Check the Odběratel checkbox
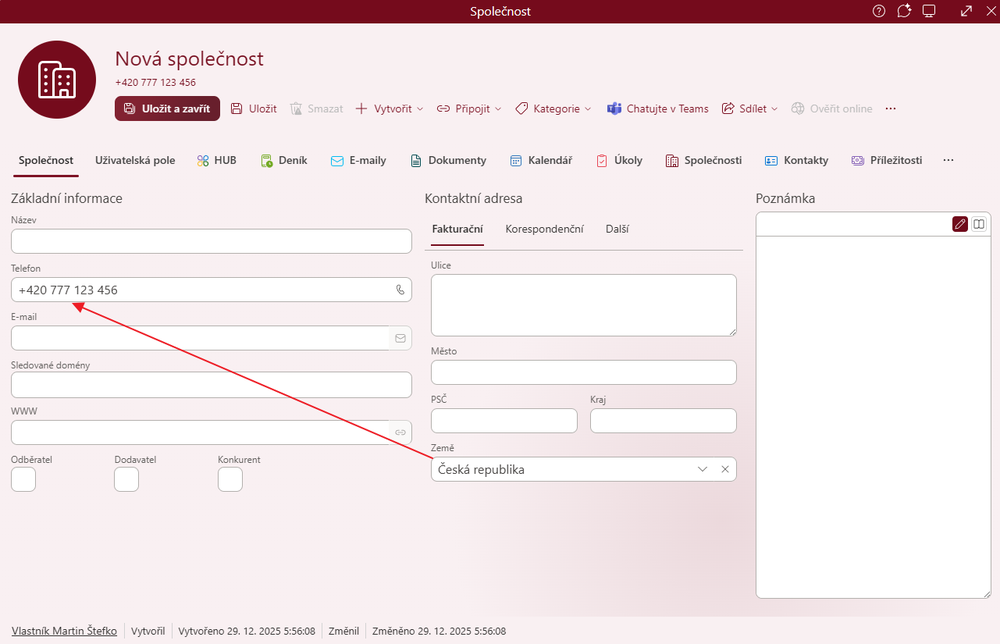Screen dimensions: 1000x644 pos(23,480)
